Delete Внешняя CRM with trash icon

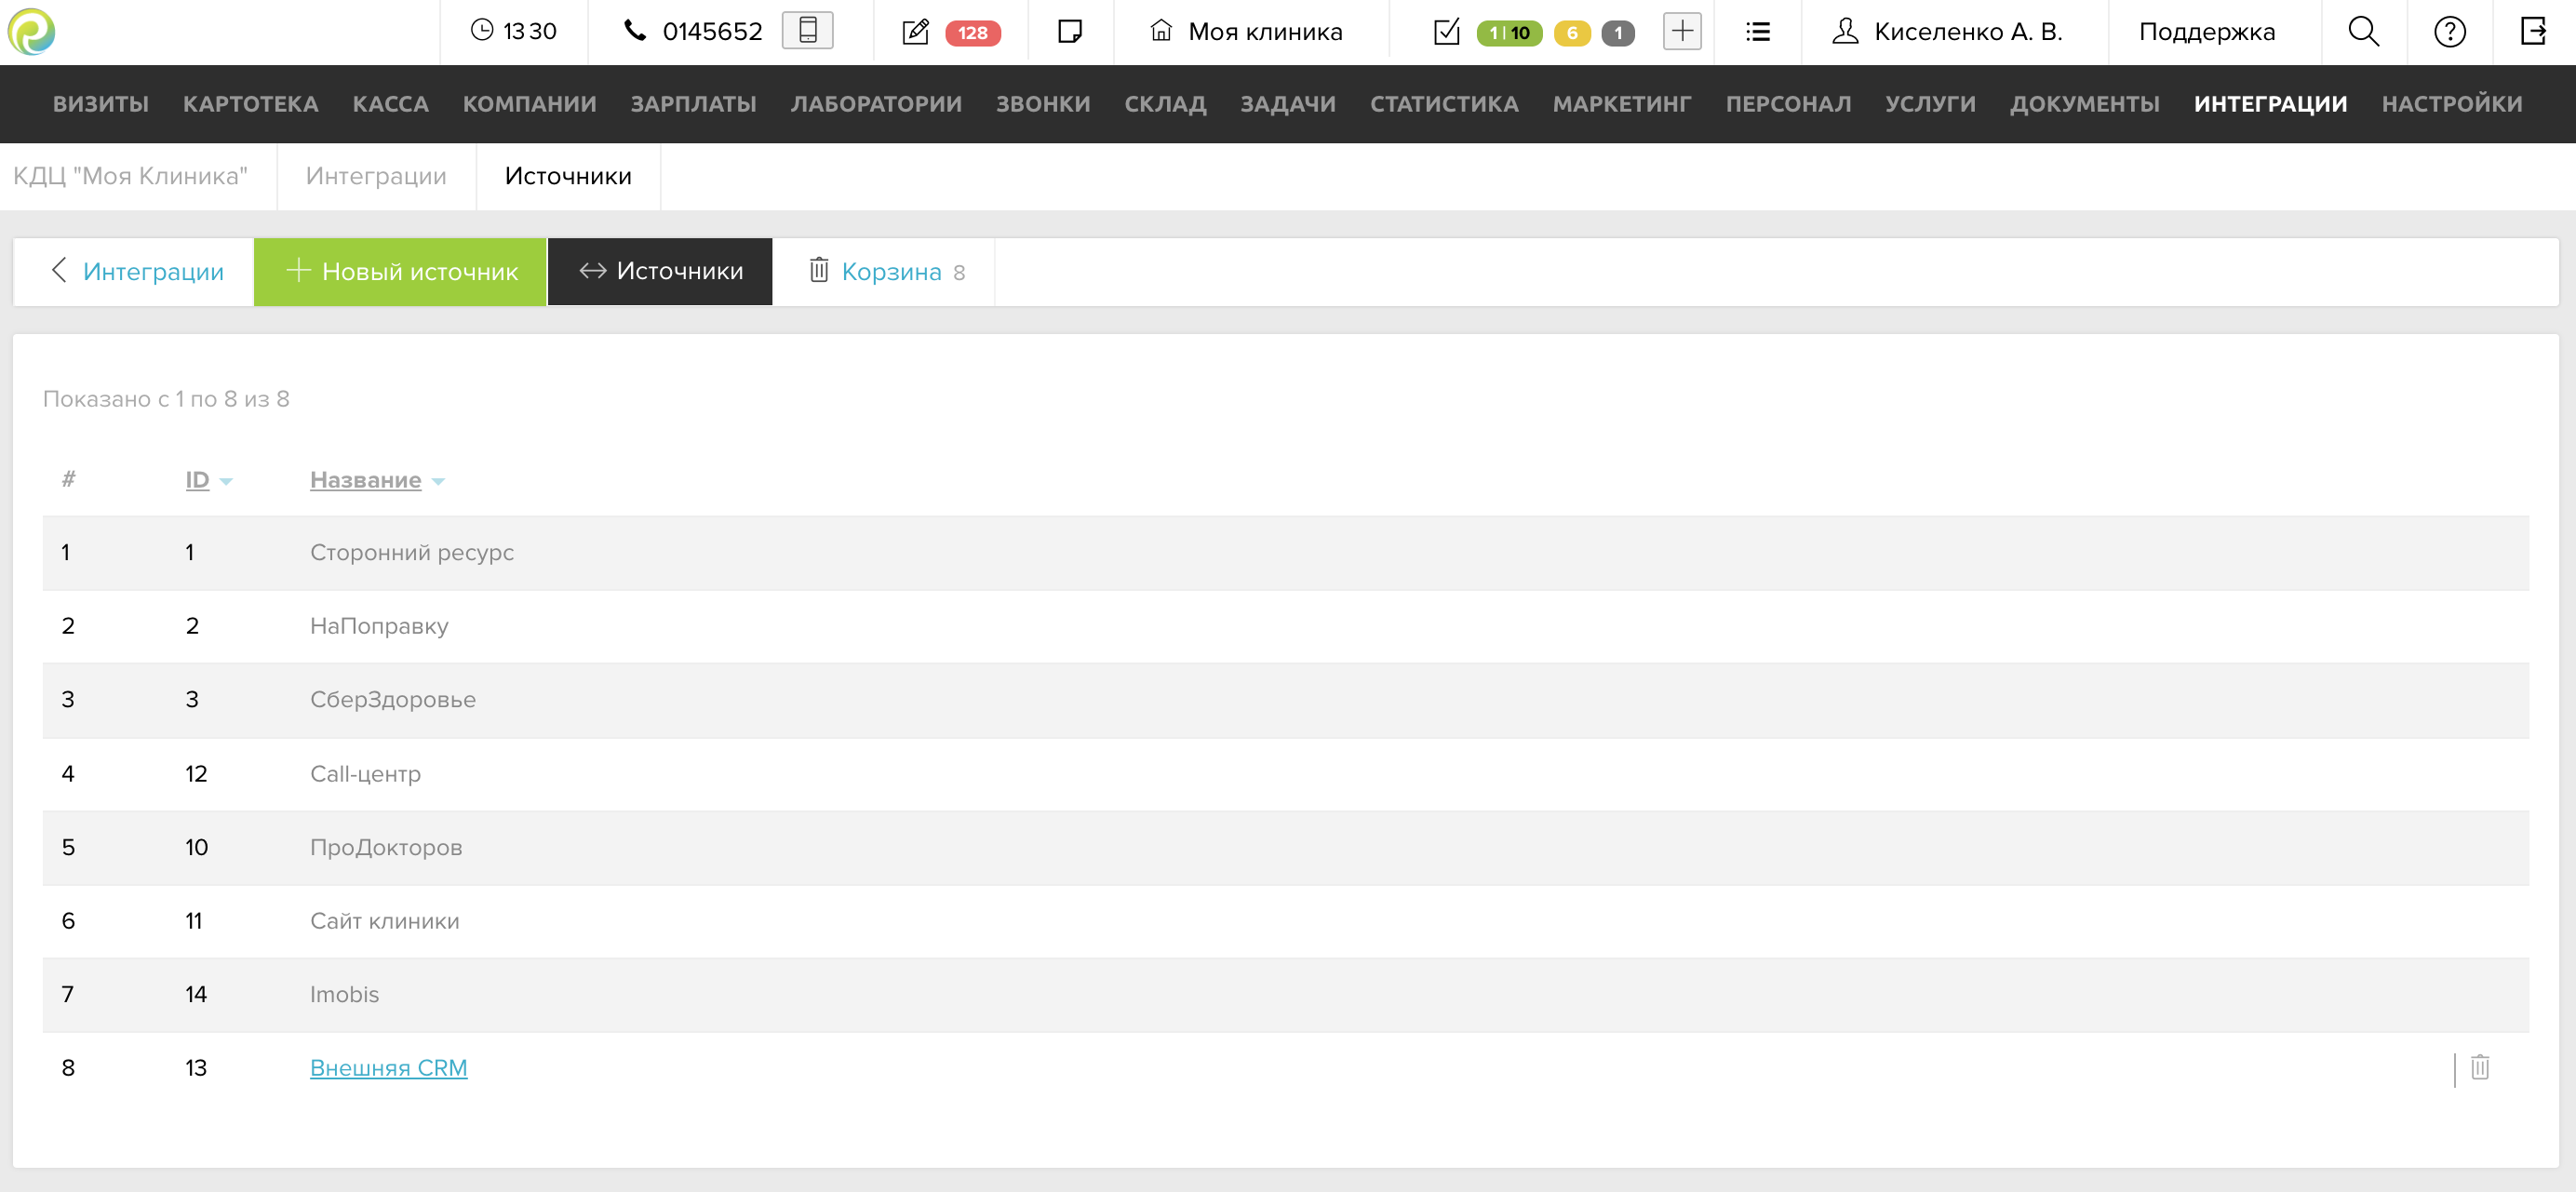(2480, 1067)
